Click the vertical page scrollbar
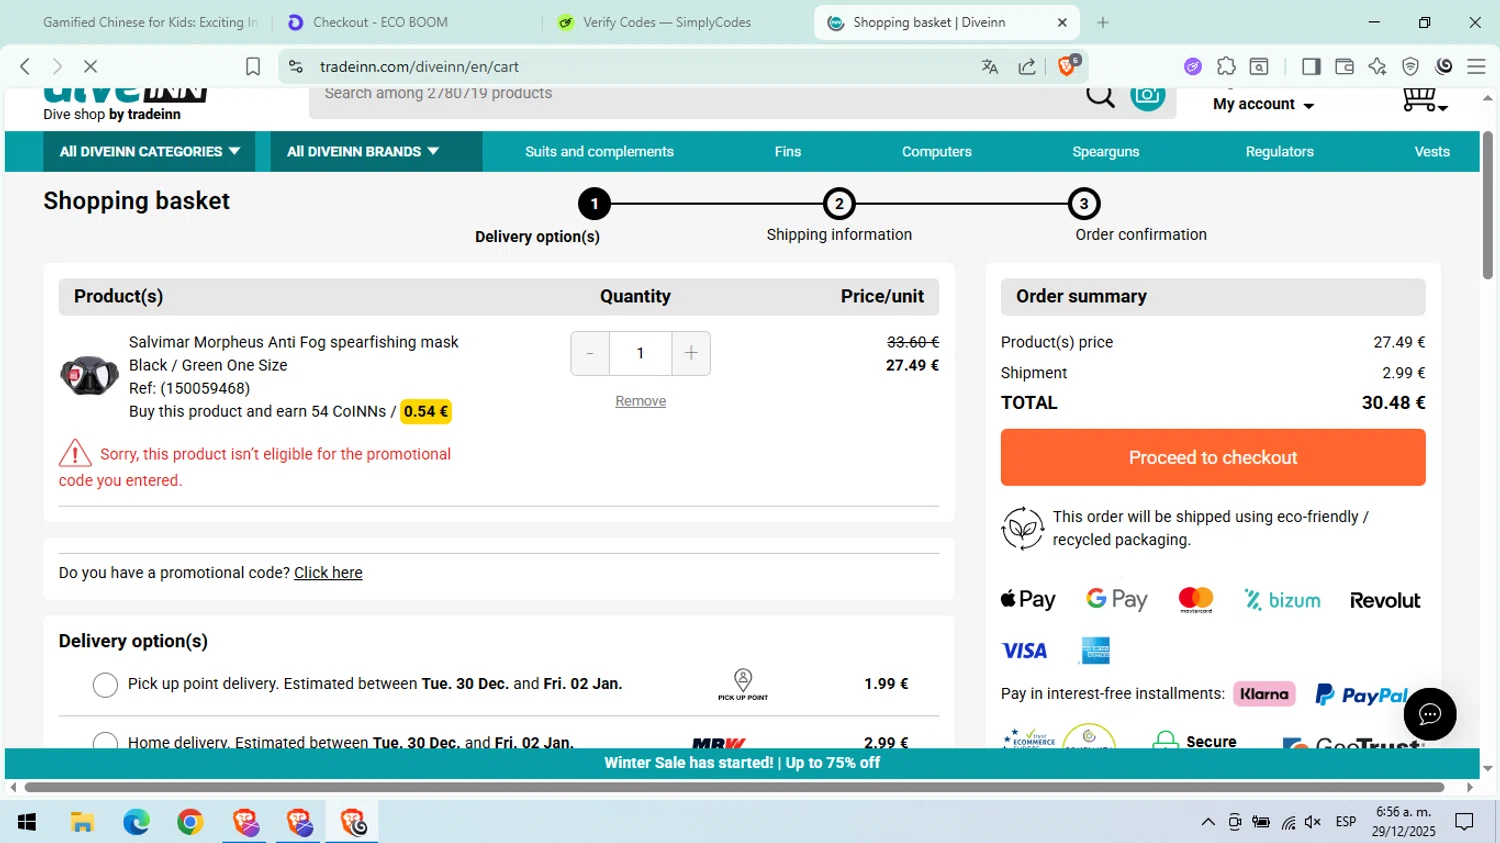 pos(1488,205)
